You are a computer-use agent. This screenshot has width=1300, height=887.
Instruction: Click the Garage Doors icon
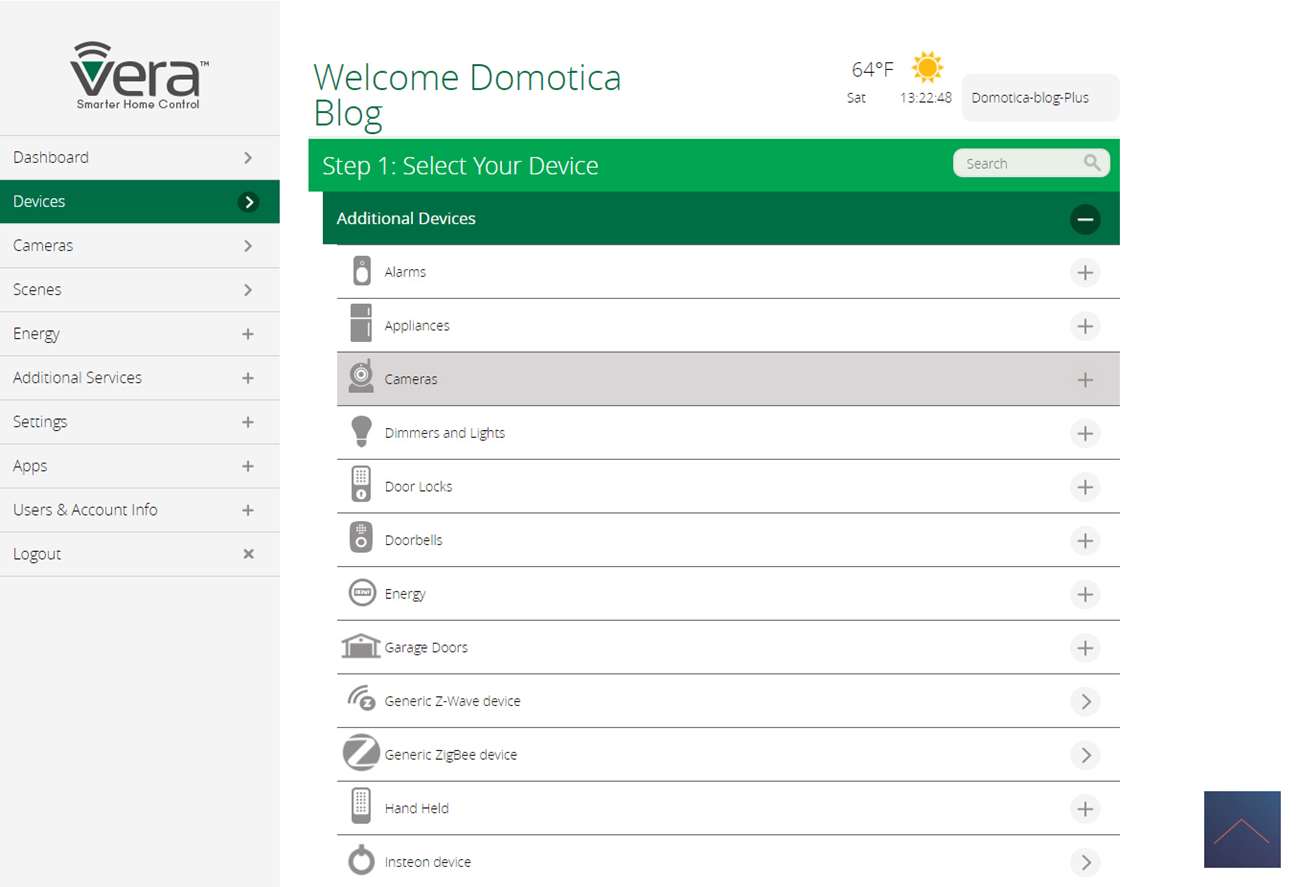[x=361, y=646]
